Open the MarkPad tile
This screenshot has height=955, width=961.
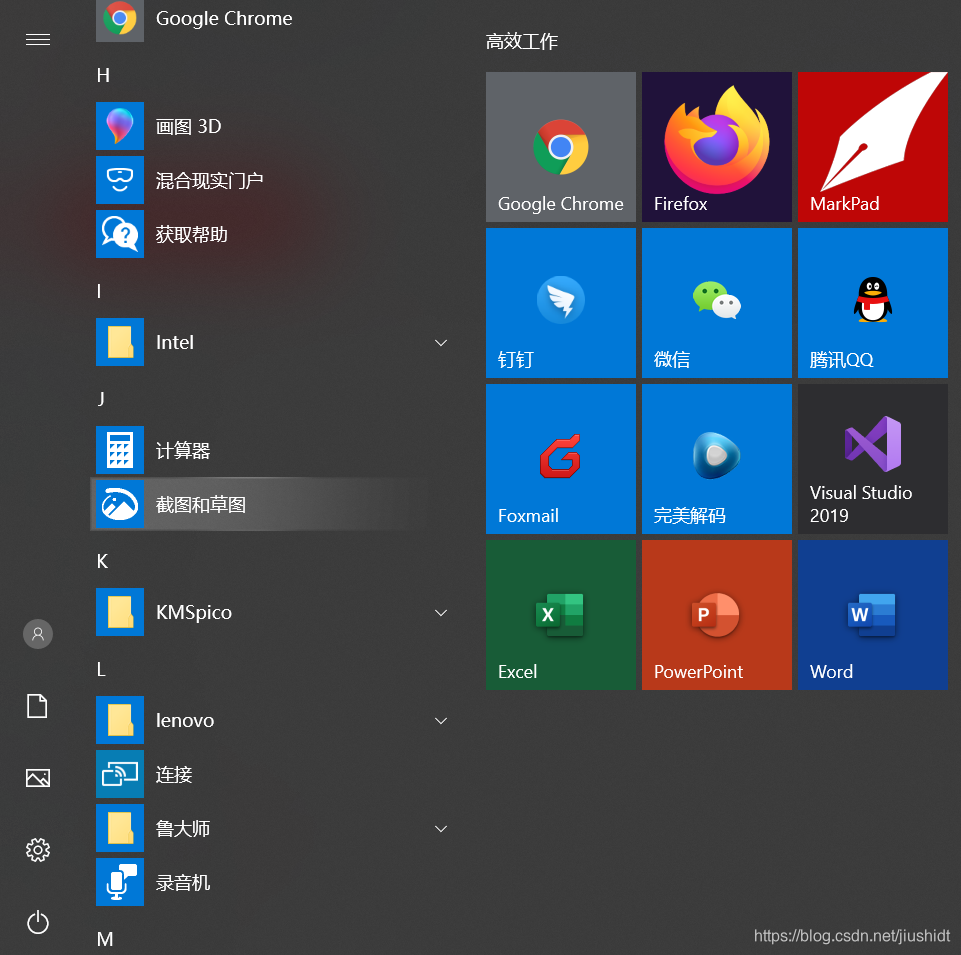pyautogui.click(x=873, y=146)
